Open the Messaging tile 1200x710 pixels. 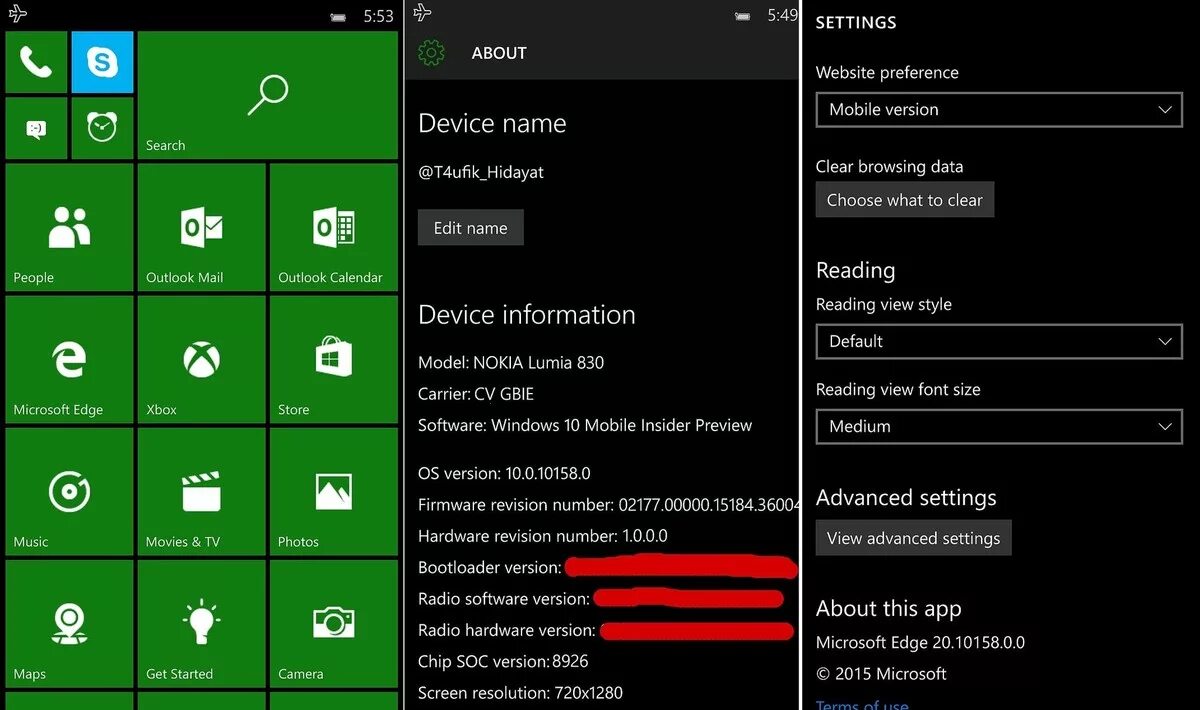[36, 128]
